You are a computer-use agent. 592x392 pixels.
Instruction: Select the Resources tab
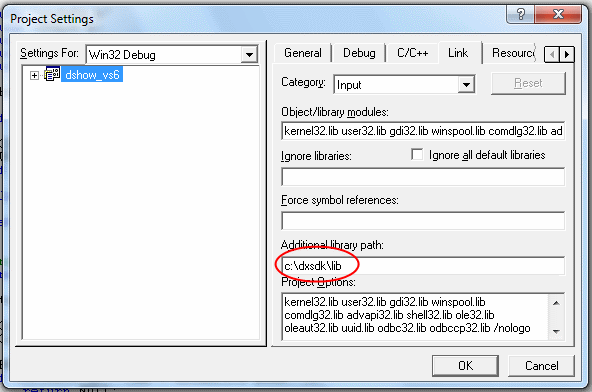[512, 53]
